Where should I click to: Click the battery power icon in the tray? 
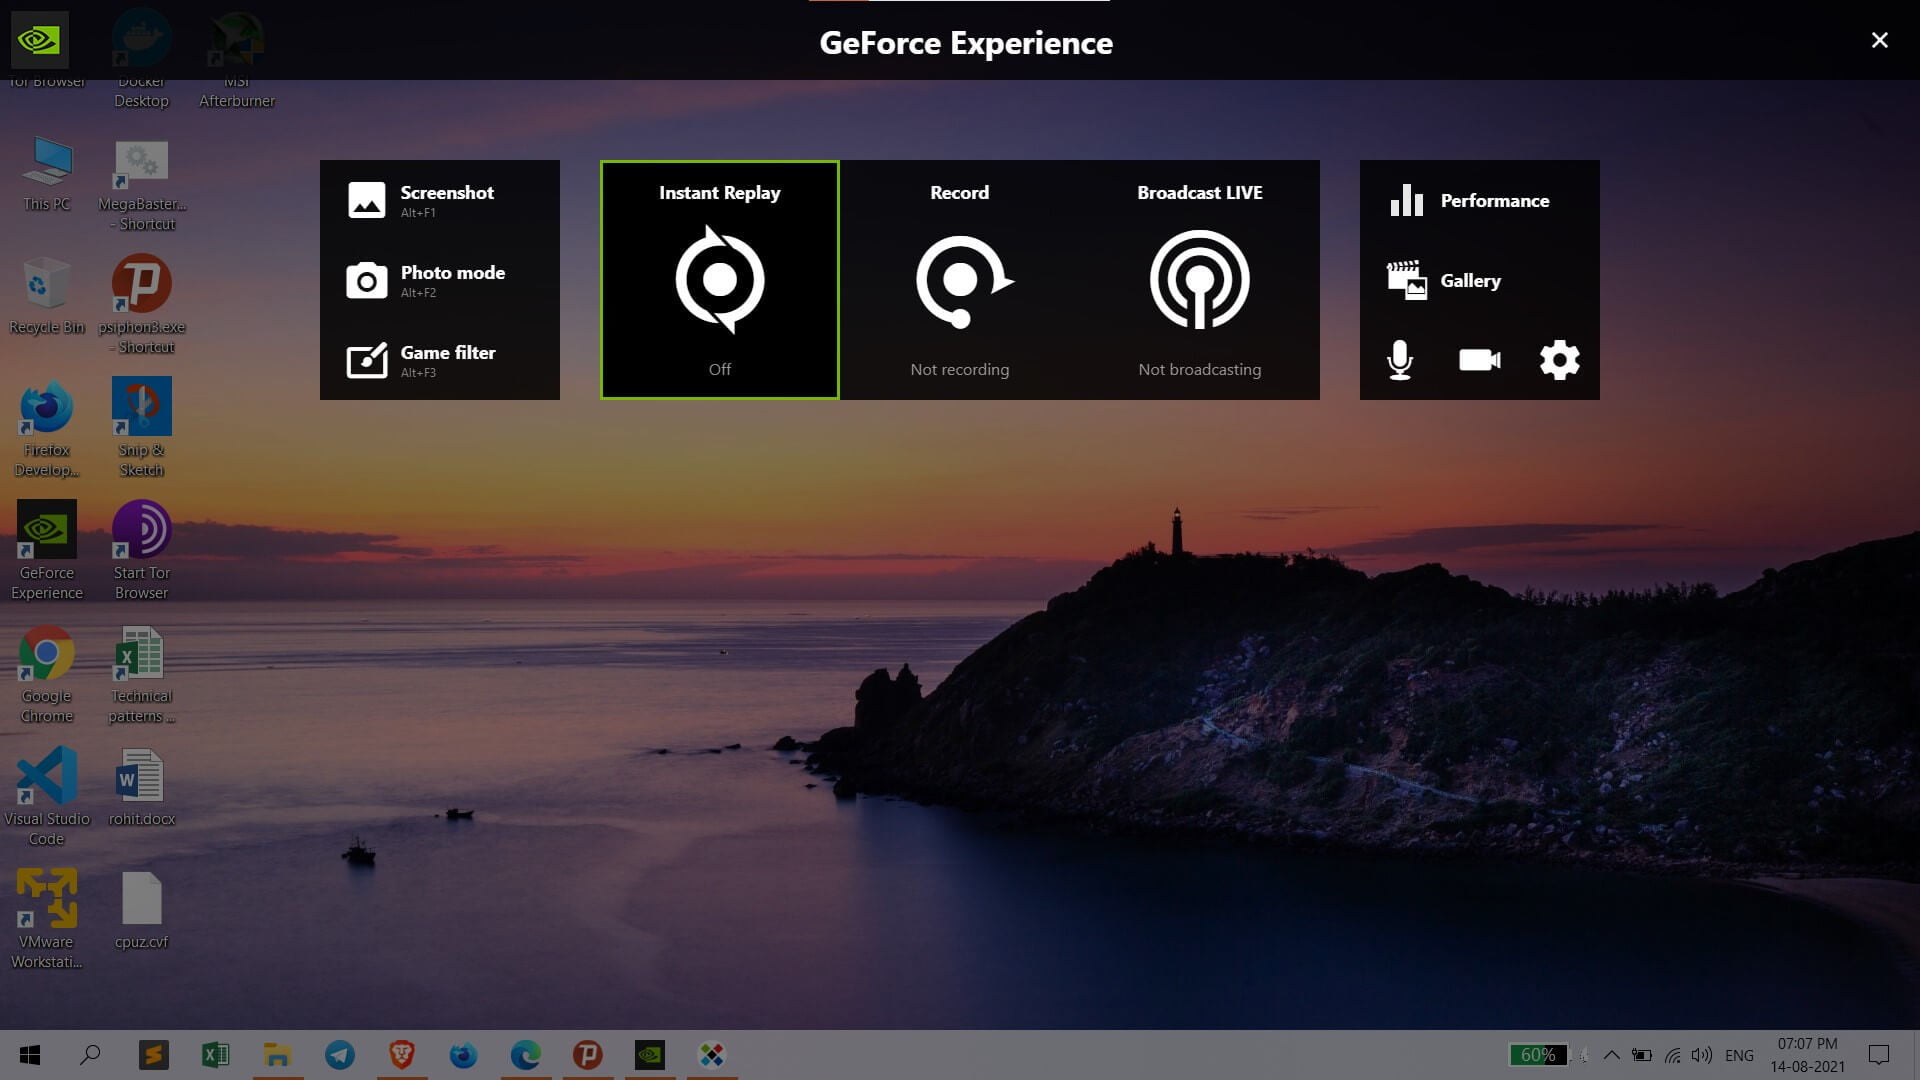click(1641, 1055)
